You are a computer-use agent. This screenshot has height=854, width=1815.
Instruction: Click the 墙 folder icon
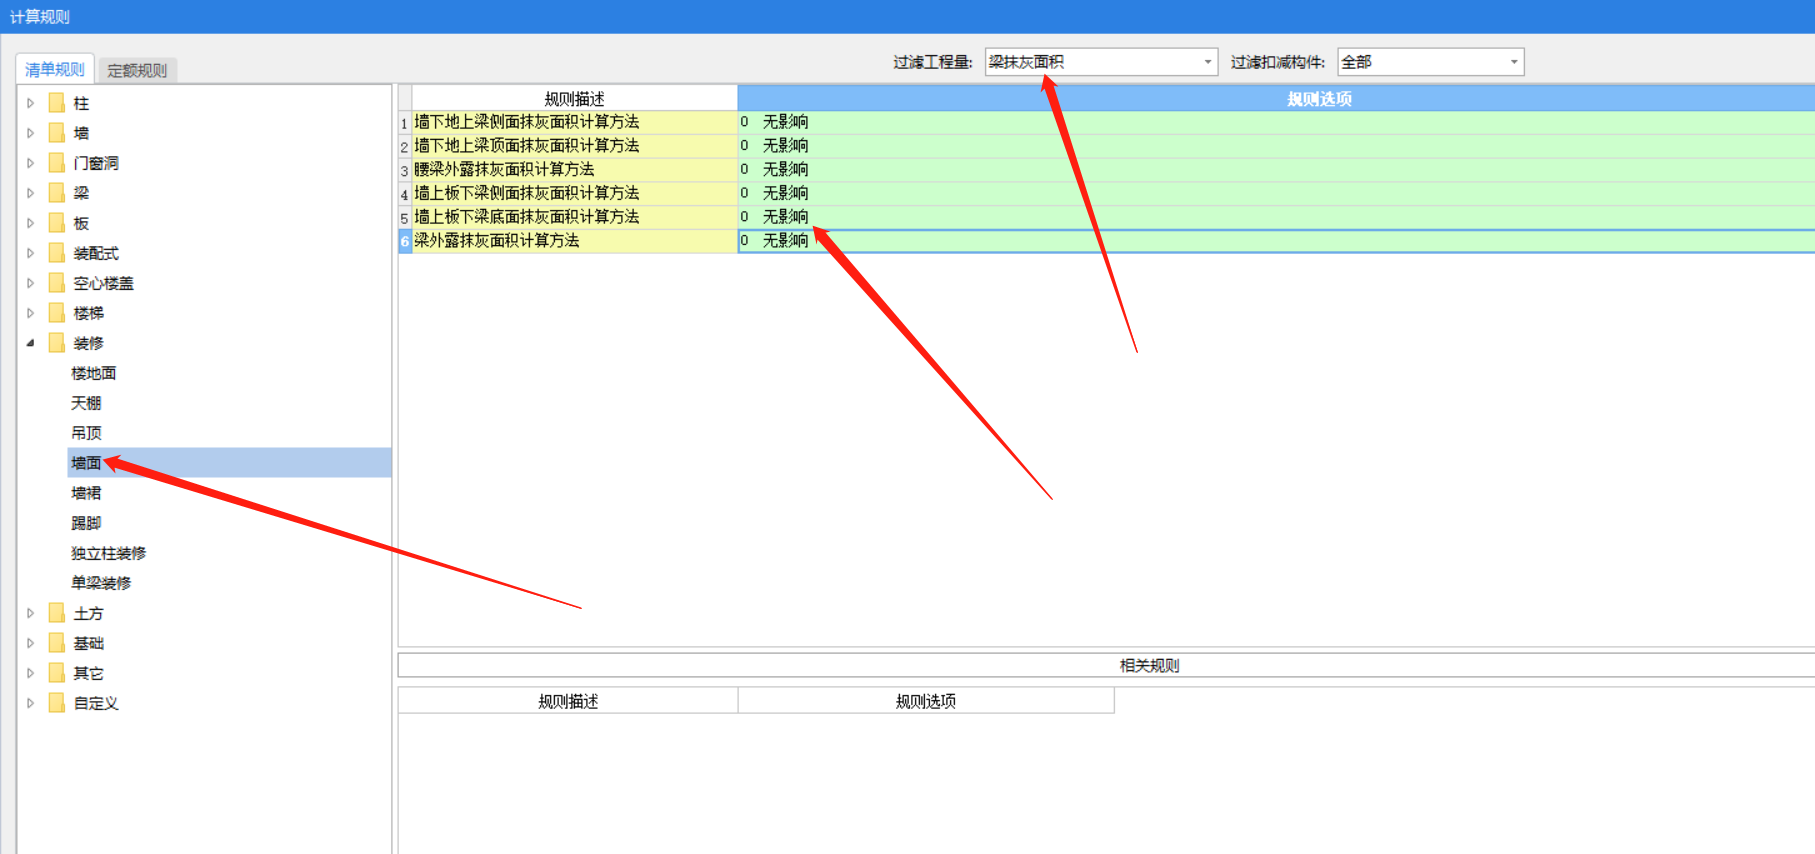pos(57,133)
